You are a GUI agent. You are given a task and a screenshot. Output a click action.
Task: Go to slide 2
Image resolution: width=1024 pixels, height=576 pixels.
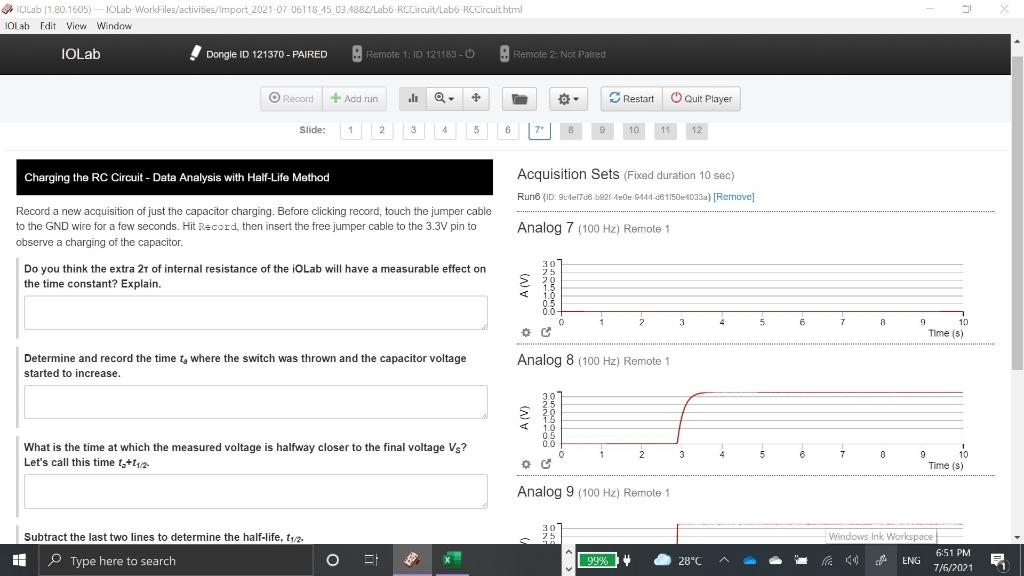coord(382,129)
